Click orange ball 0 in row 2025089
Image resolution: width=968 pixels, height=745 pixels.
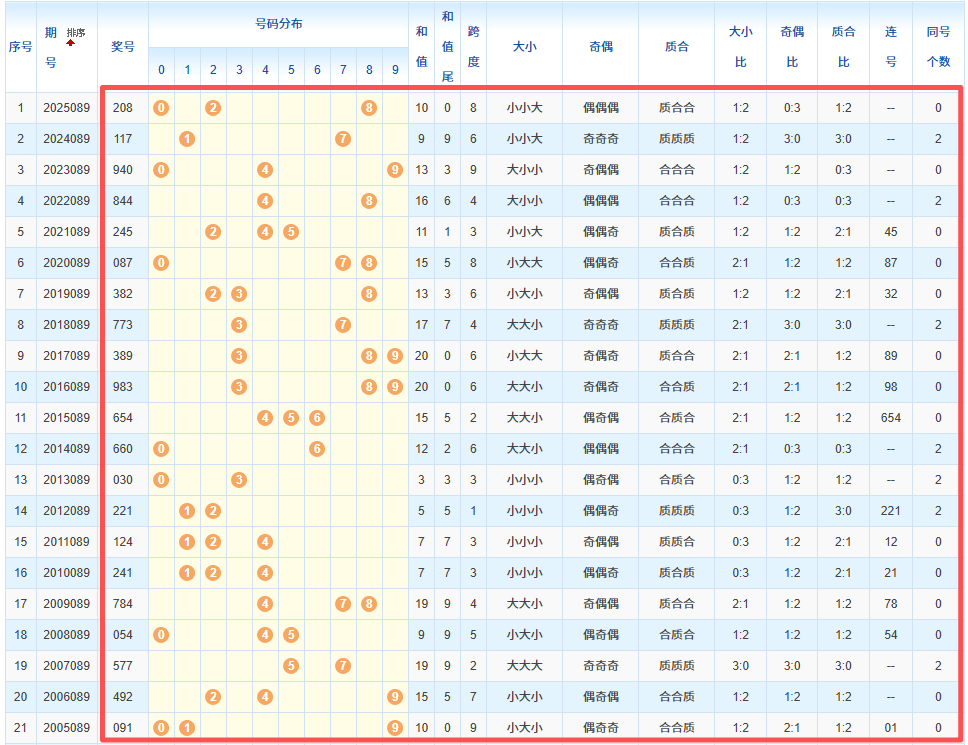click(161, 108)
